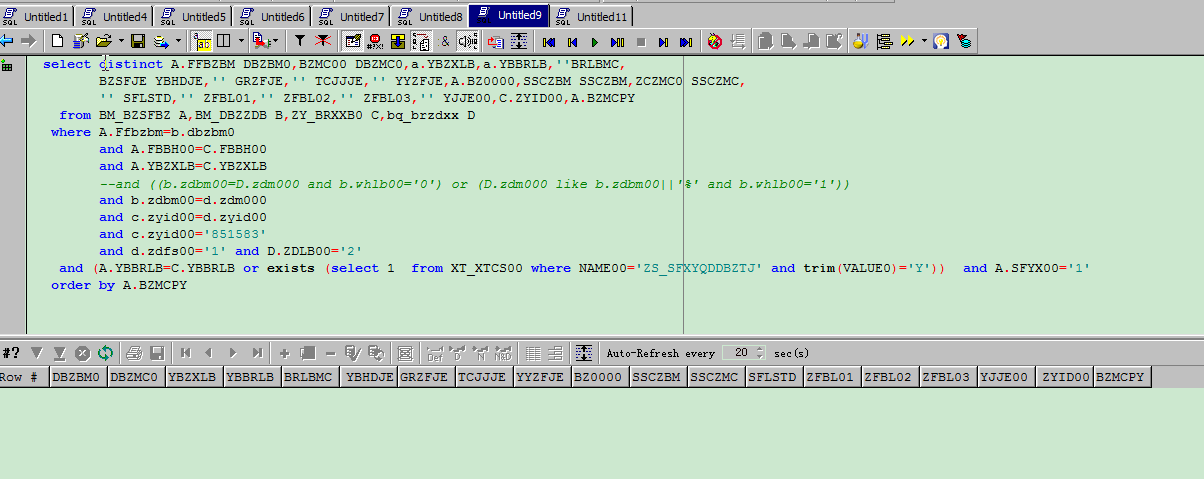Toggle the 'ab' highlight button

pyautogui.click(x=202, y=41)
